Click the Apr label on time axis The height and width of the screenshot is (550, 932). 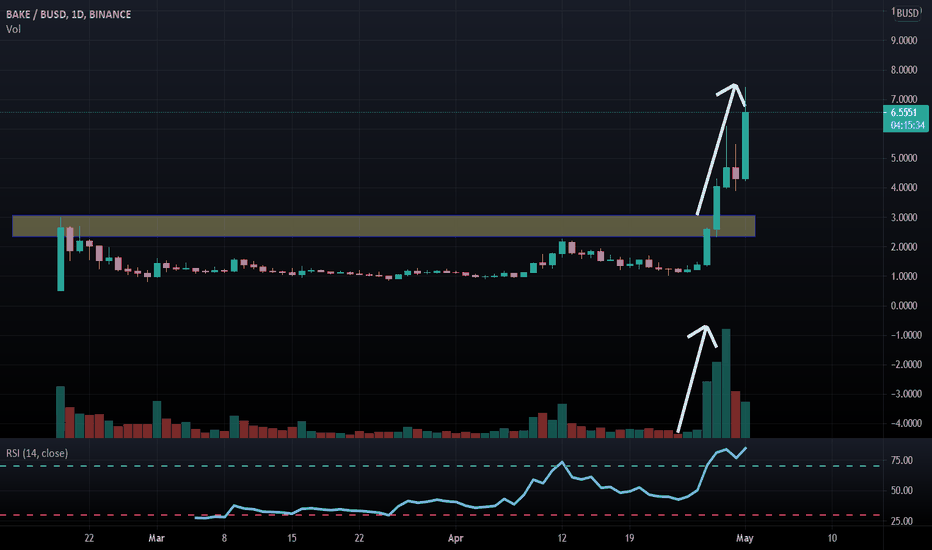[455, 538]
